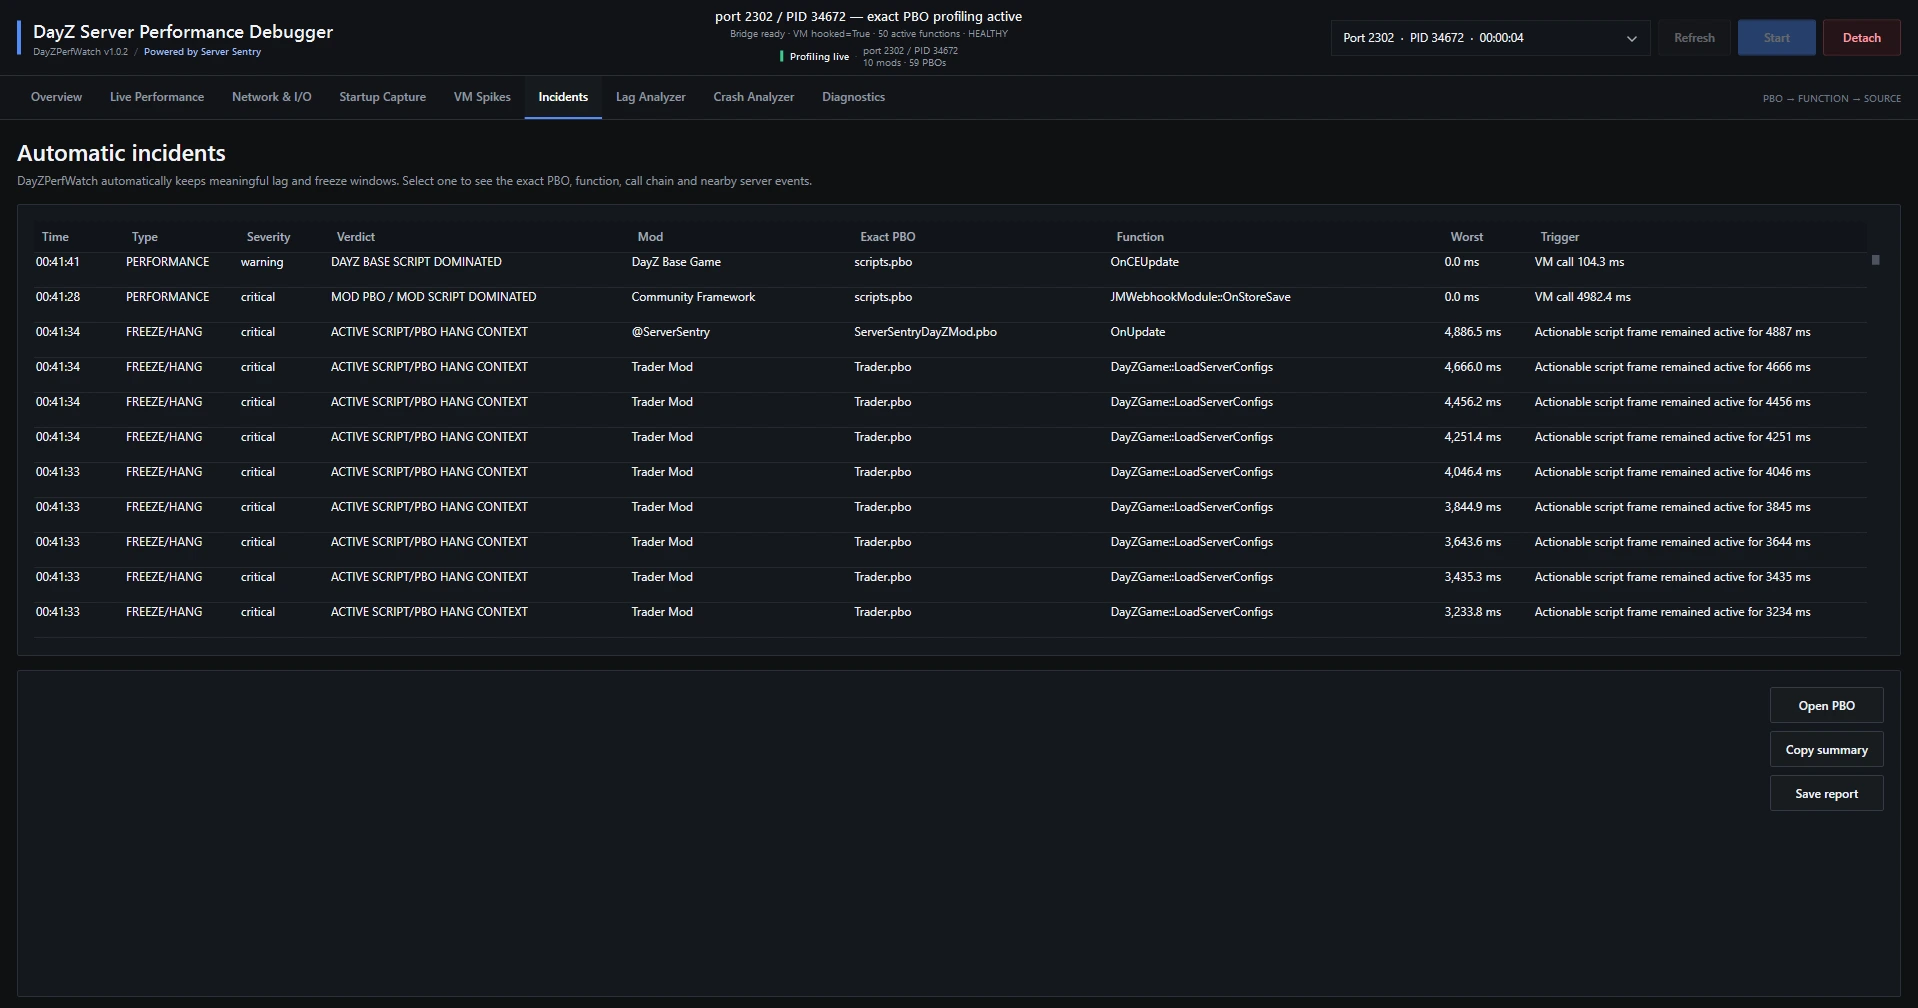Sort by the Type column header
This screenshot has height=1008, width=1918.
145,237
